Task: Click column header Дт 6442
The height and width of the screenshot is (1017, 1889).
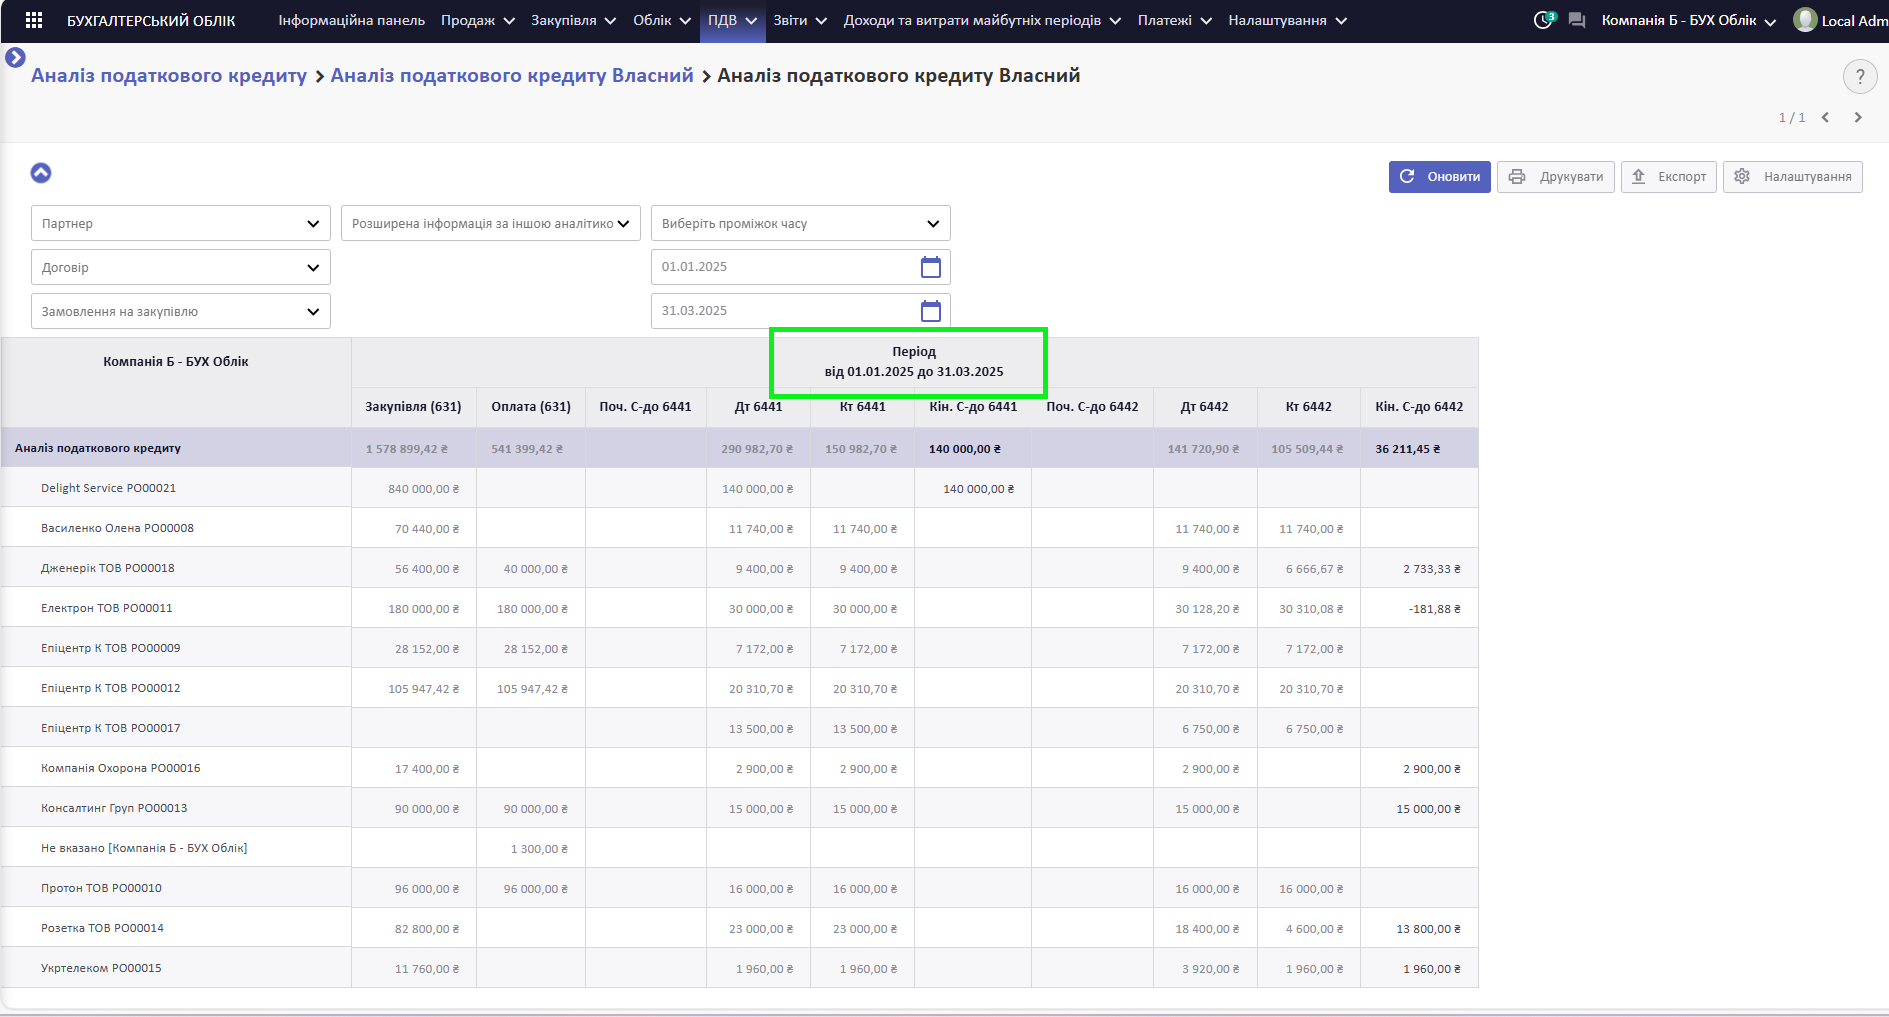Action: click(1204, 407)
